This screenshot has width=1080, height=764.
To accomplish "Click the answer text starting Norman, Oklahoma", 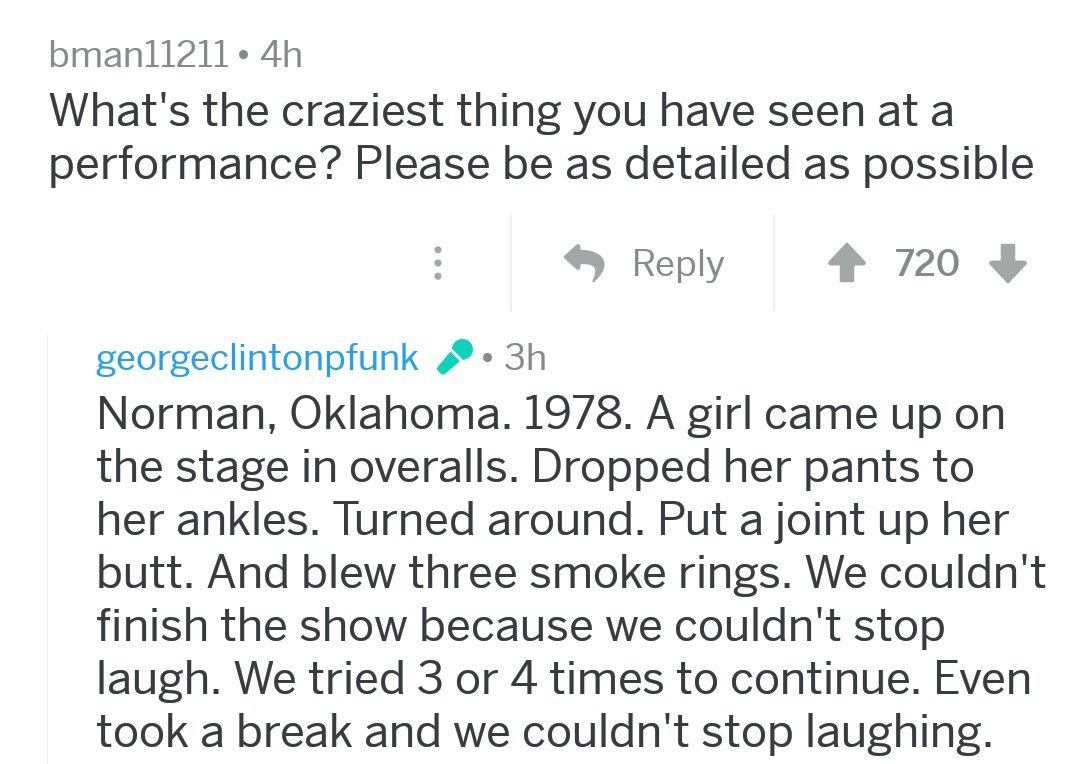I will 571,573.
